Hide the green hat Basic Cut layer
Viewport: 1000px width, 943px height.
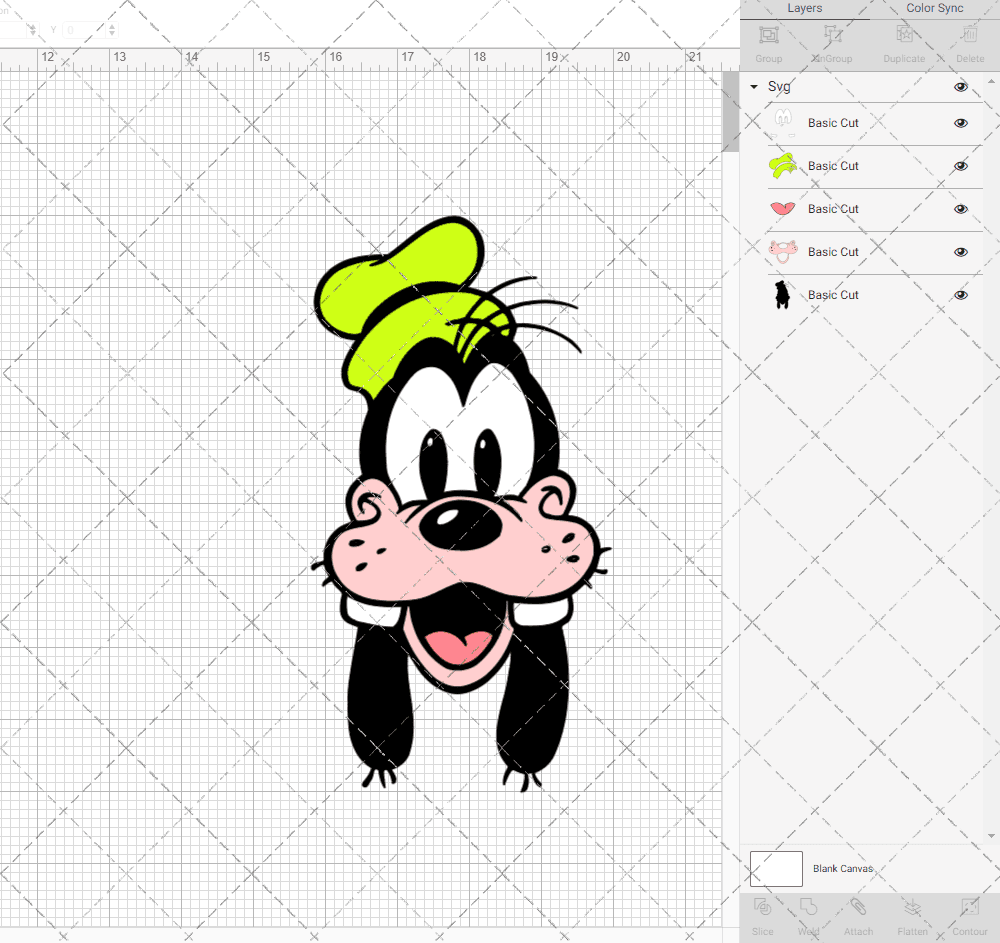point(960,166)
